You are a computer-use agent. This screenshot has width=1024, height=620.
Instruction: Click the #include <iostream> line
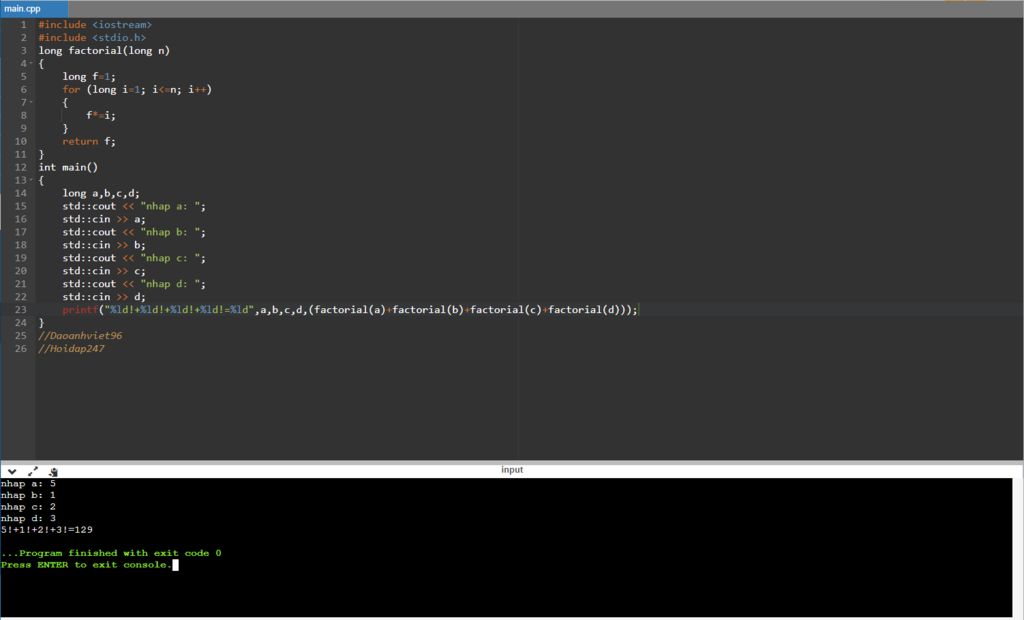95,25
